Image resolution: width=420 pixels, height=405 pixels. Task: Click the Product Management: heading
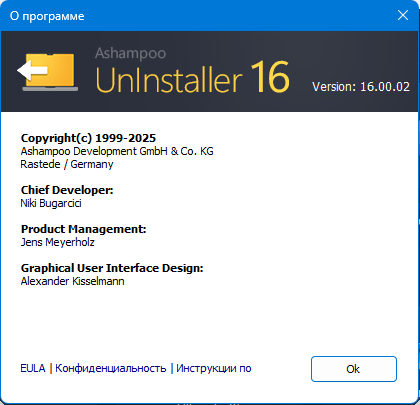click(x=83, y=229)
